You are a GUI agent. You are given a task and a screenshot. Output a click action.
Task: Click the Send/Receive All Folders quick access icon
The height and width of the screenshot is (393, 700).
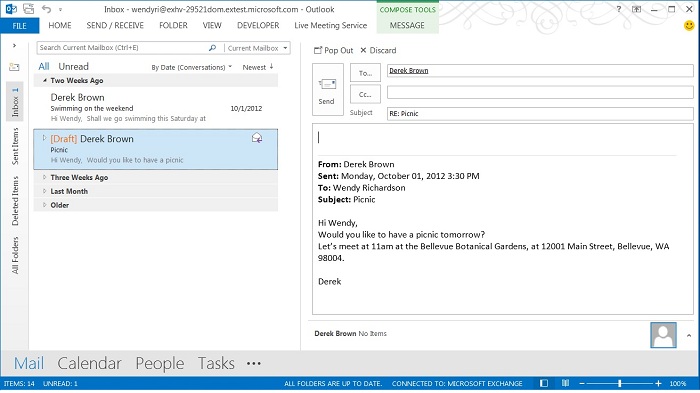pyautogui.click(x=29, y=9)
